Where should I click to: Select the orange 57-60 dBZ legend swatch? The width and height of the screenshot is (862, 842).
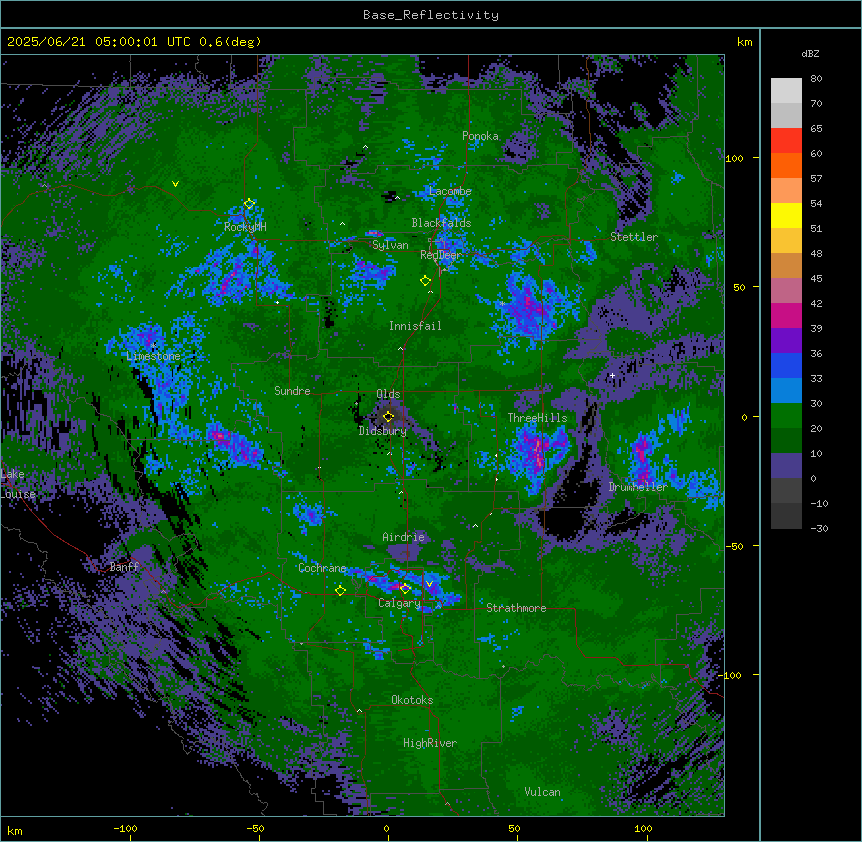pos(786,166)
